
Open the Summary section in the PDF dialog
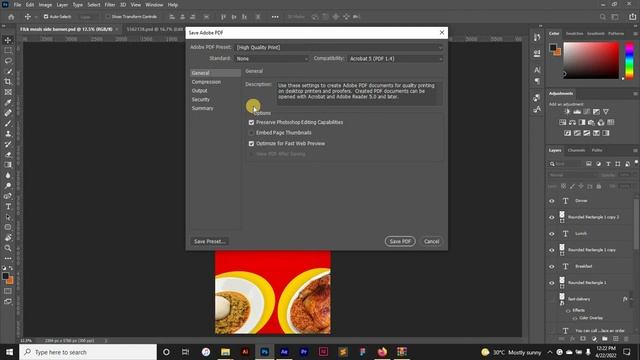tap(202, 109)
